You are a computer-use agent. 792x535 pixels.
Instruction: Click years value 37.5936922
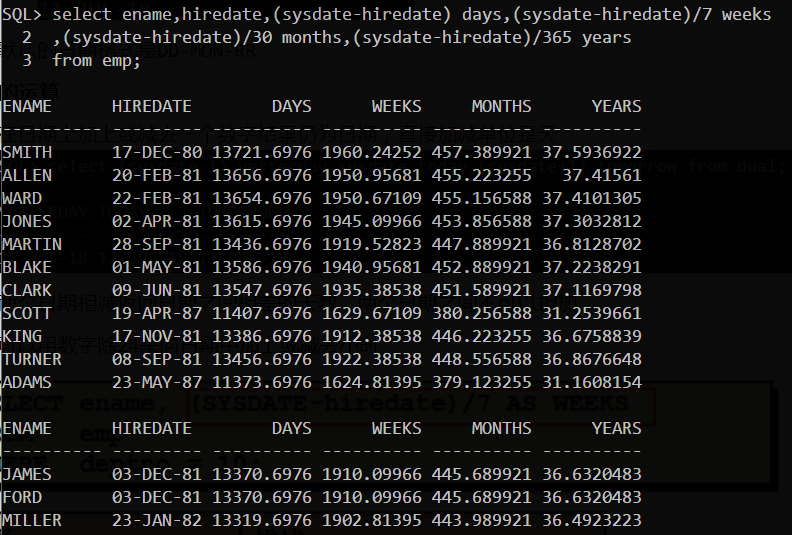(x=592, y=152)
